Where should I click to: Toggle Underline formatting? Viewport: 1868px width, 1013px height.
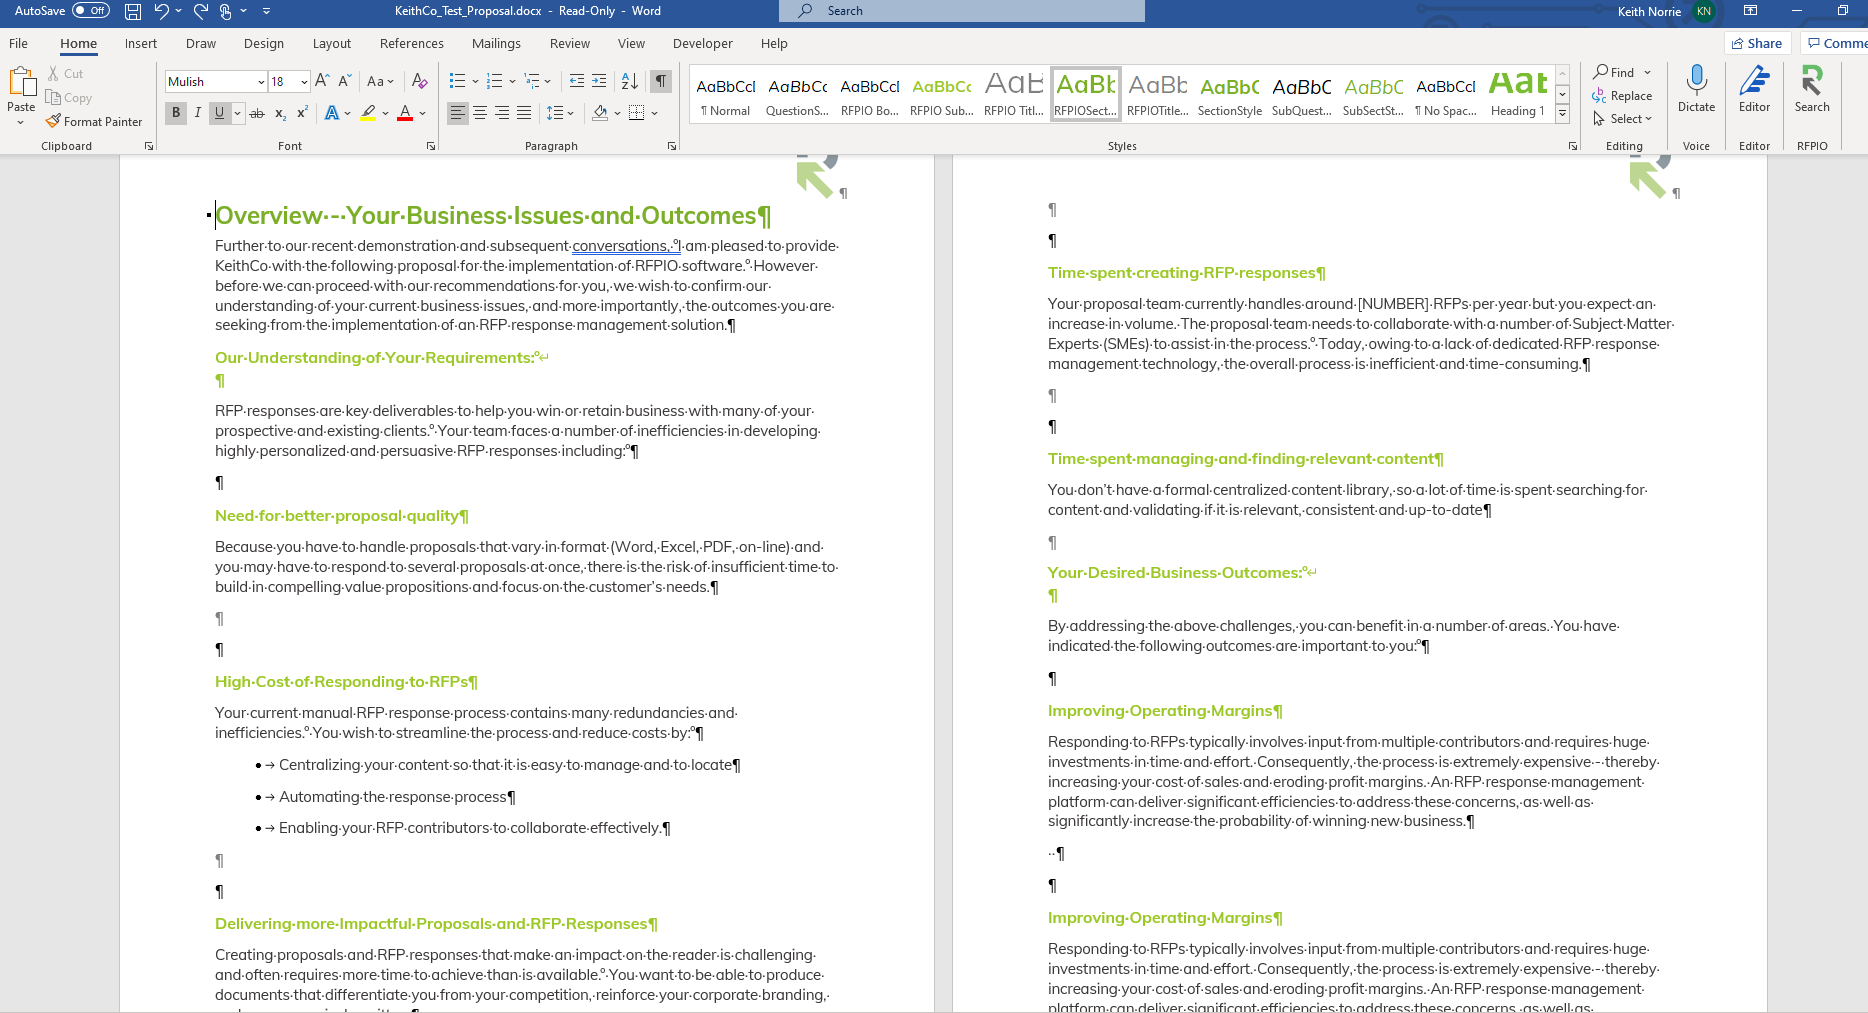pyautogui.click(x=220, y=113)
